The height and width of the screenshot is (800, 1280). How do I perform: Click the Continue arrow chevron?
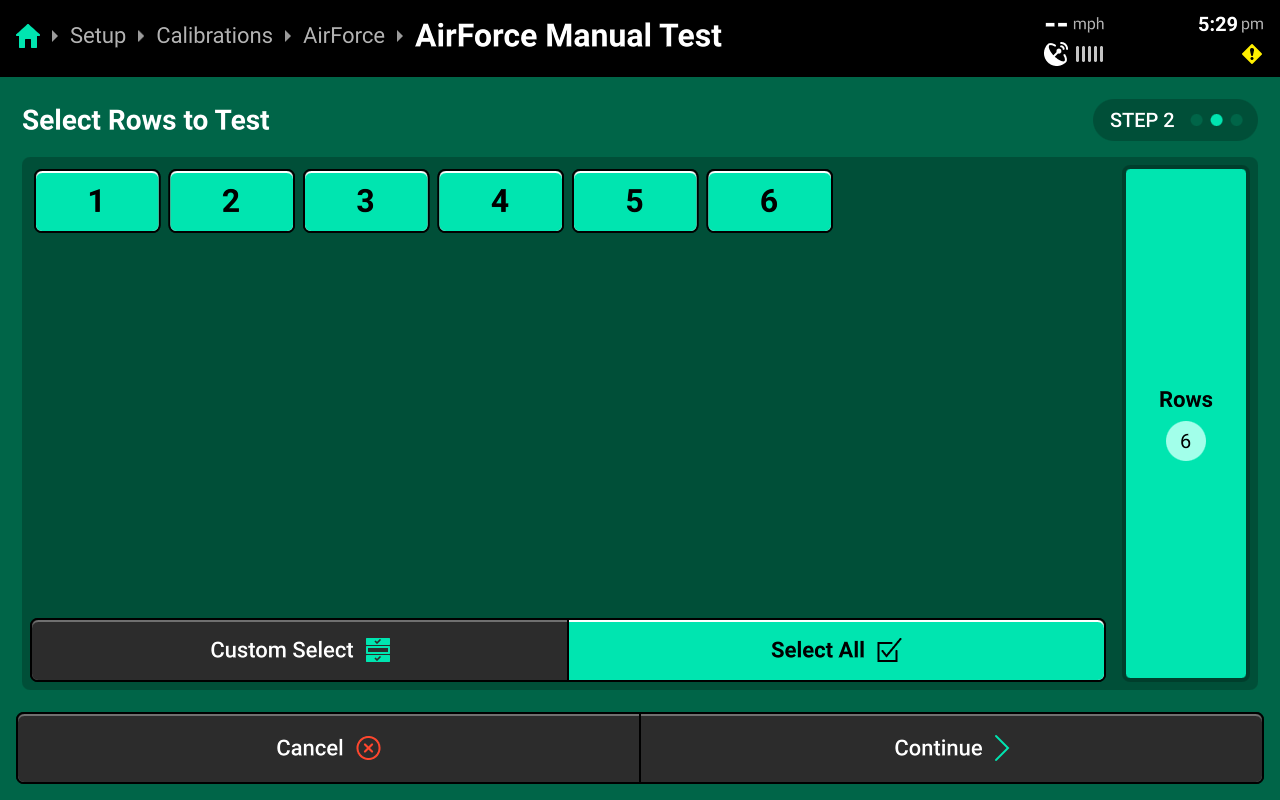pos(1002,748)
